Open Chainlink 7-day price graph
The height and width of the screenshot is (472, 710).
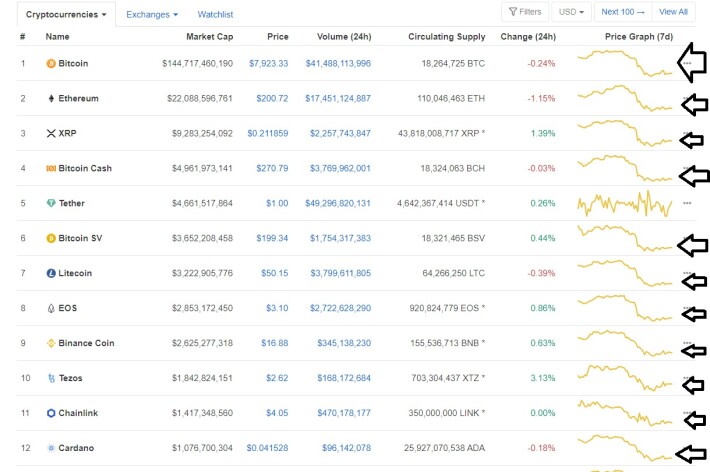coord(625,413)
